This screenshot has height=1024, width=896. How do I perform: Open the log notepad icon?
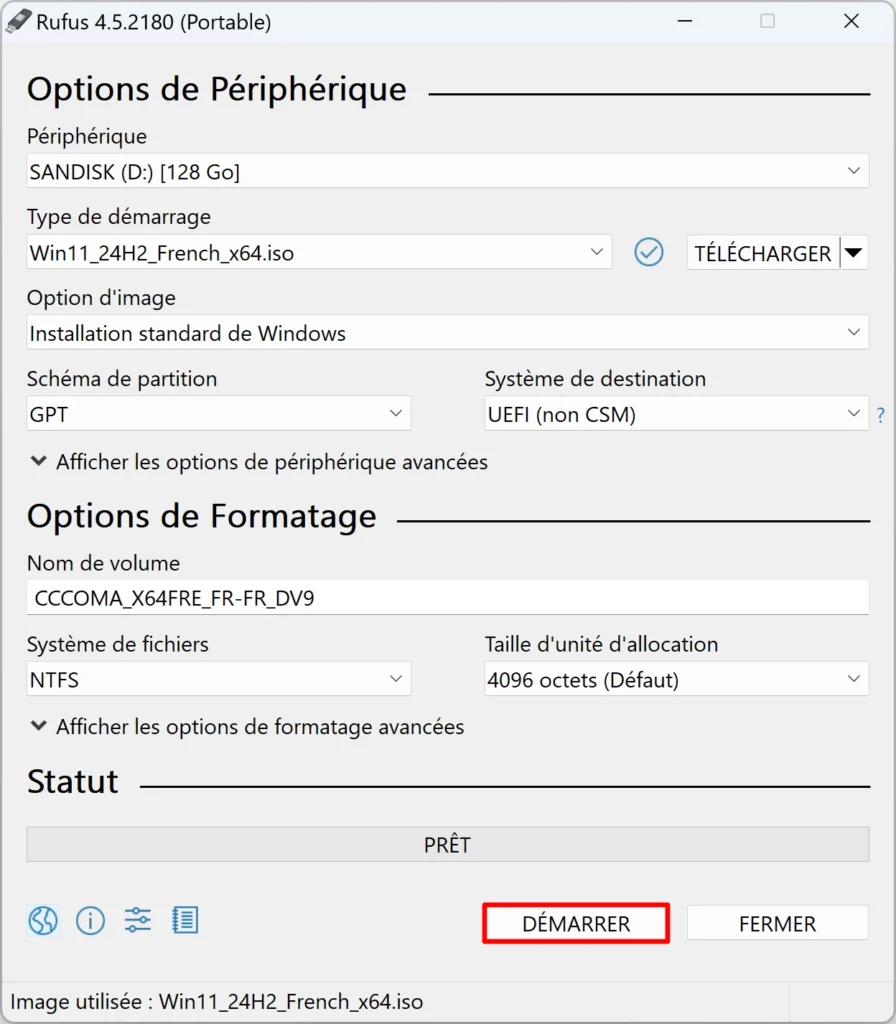coord(185,920)
